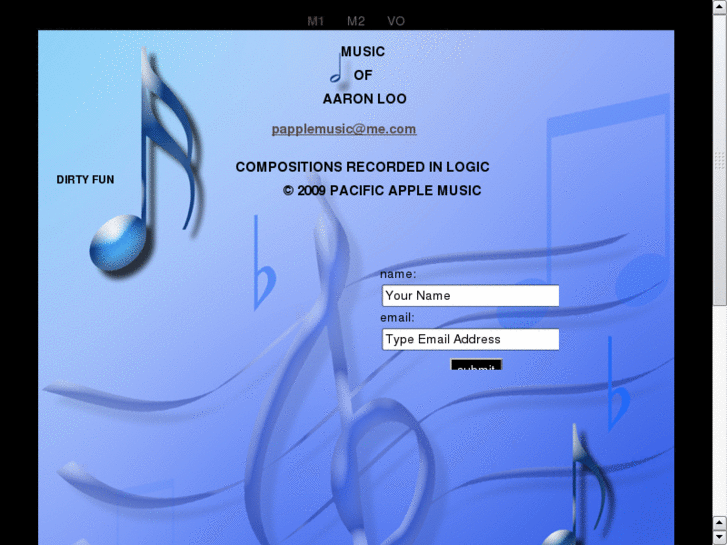727x545 pixels.
Task: Click the © 2009 PACIFIC APPLE MUSIC text
Action: click(x=382, y=191)
